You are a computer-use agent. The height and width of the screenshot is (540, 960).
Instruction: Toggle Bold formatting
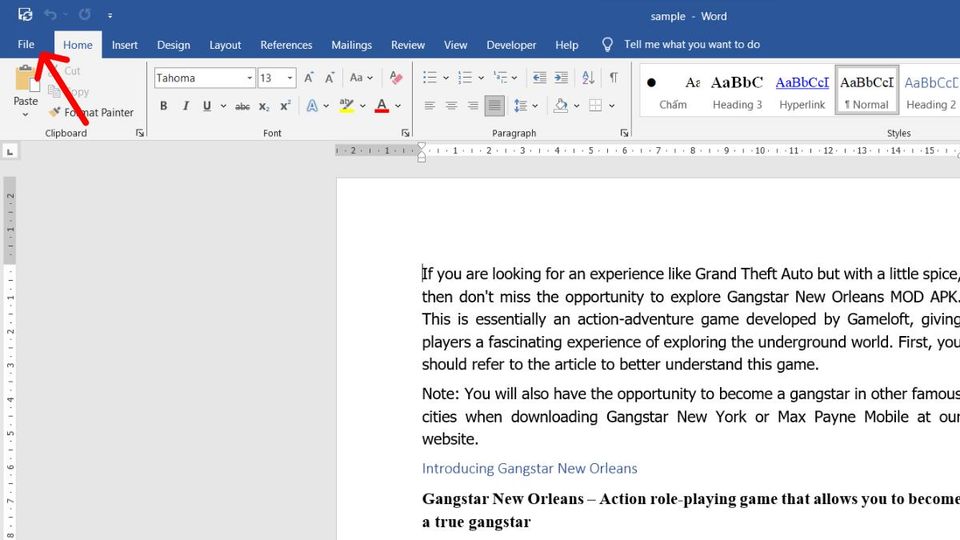click(163, 106)
